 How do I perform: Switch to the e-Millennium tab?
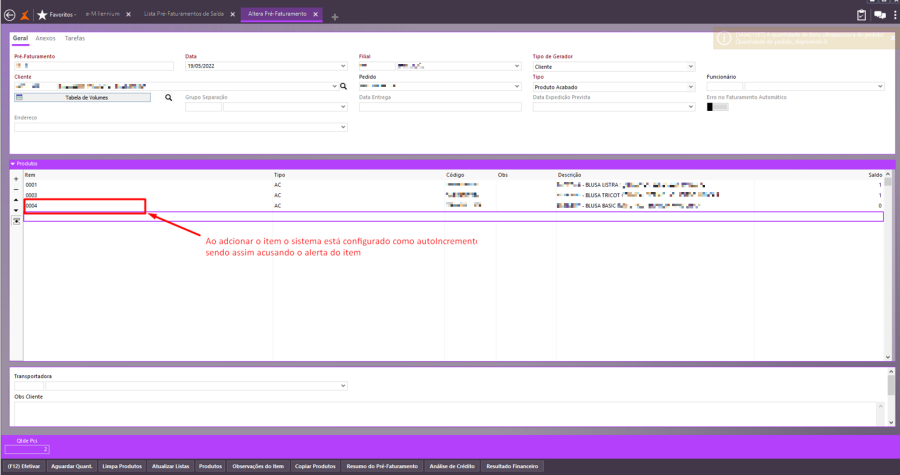click(x=103, y=14)
